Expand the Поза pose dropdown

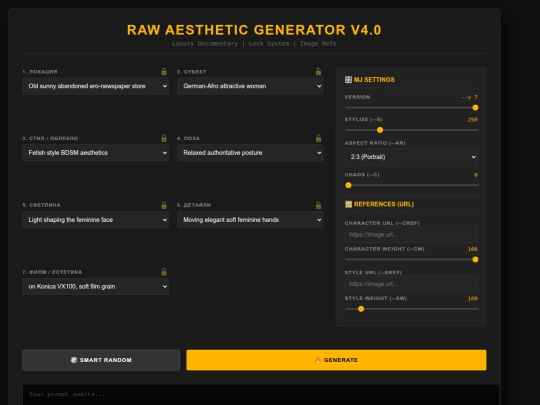[x=250, y=153]
